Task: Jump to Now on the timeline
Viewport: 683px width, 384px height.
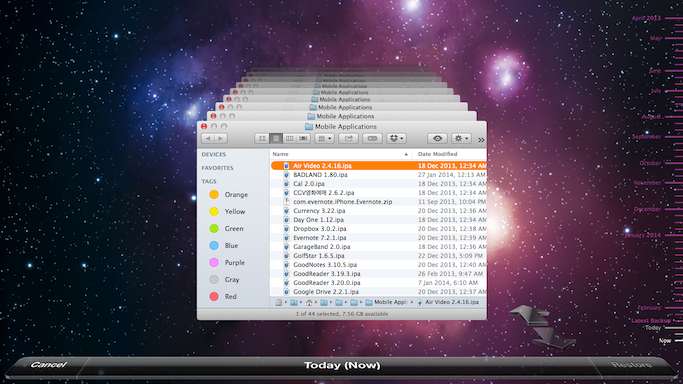Action: click(x=665, y=341)
